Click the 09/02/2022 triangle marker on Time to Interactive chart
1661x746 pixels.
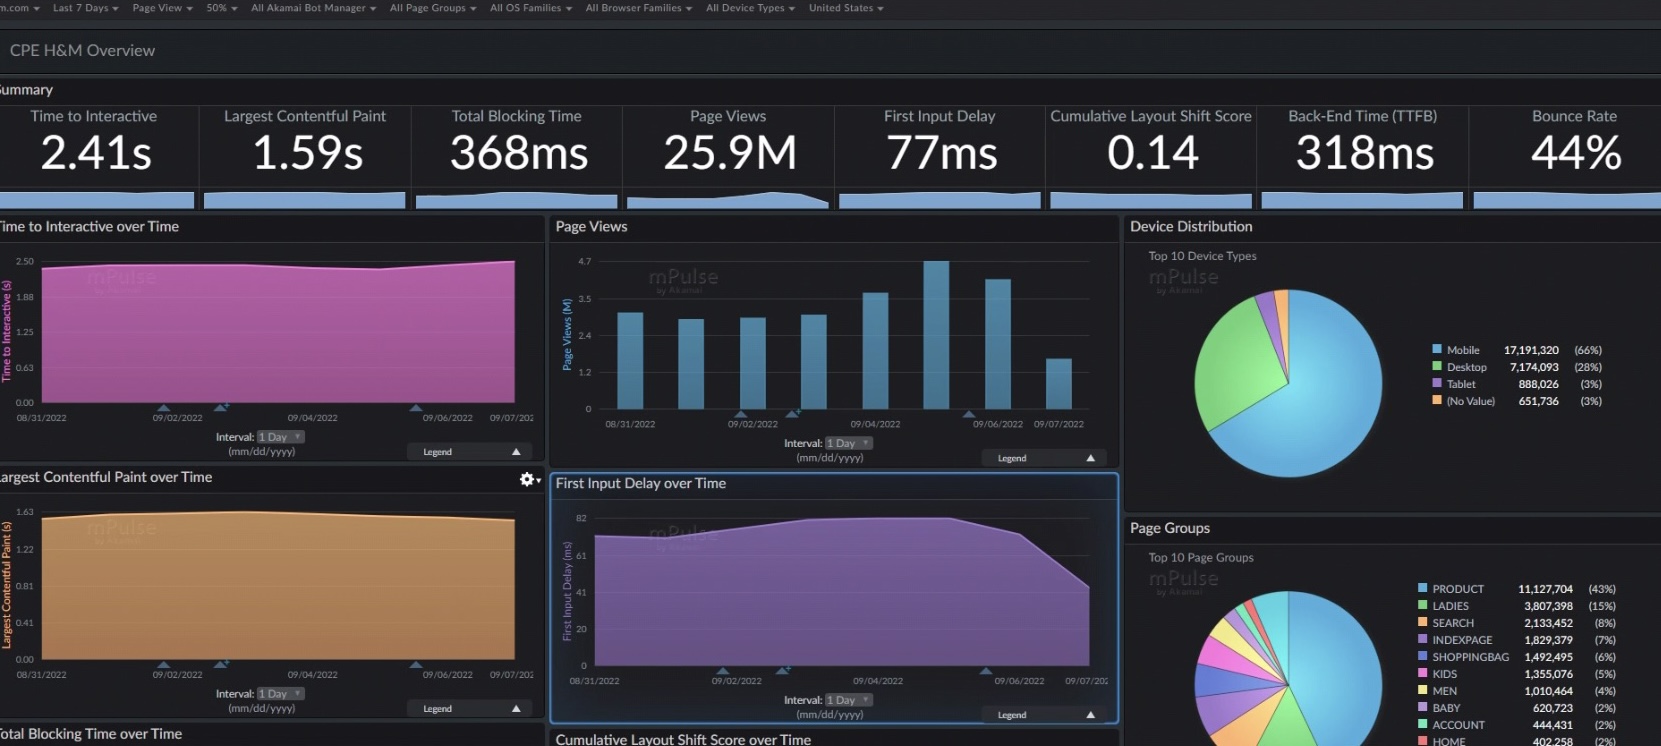(164, 408)
